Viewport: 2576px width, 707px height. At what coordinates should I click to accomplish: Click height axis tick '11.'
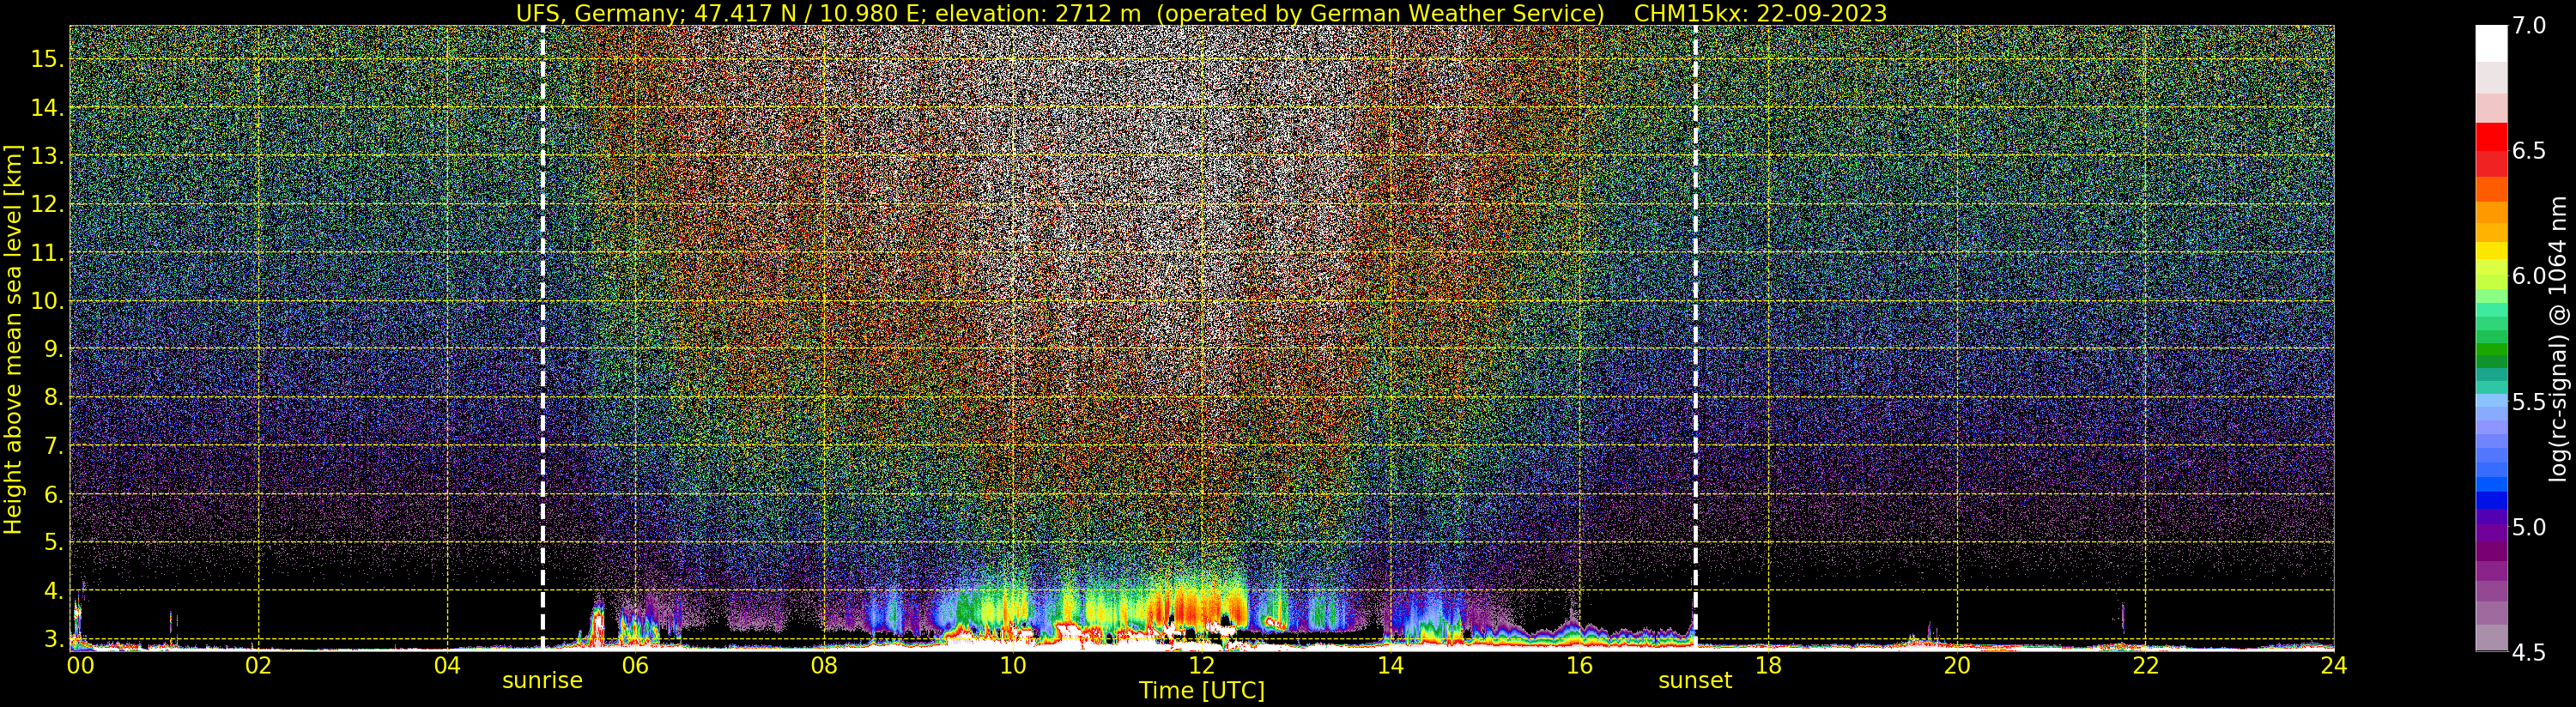[x=47, y=253]
